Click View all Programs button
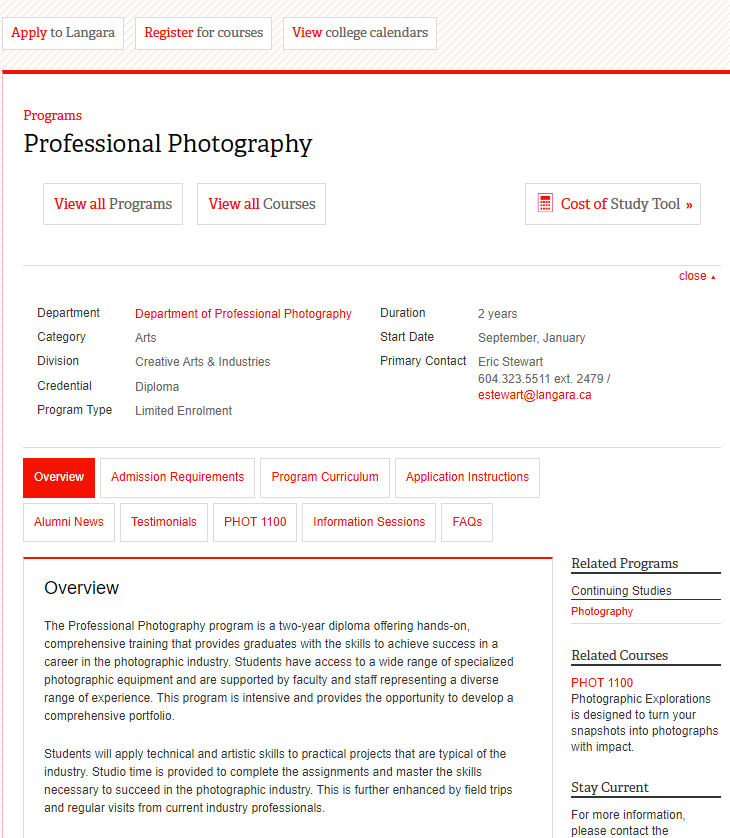 [113, 204]
